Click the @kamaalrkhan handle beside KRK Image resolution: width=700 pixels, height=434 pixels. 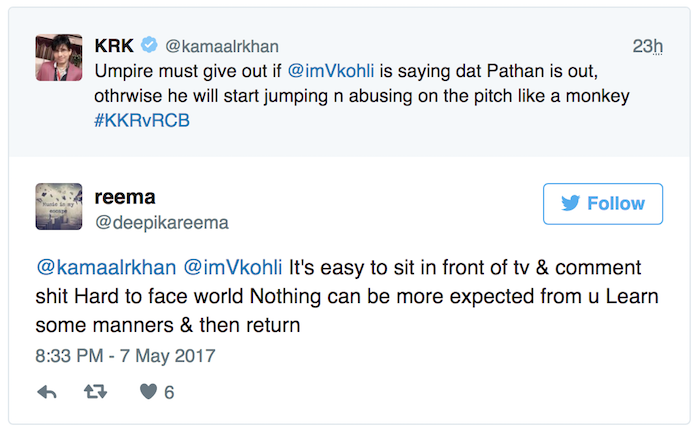[221, 46]
